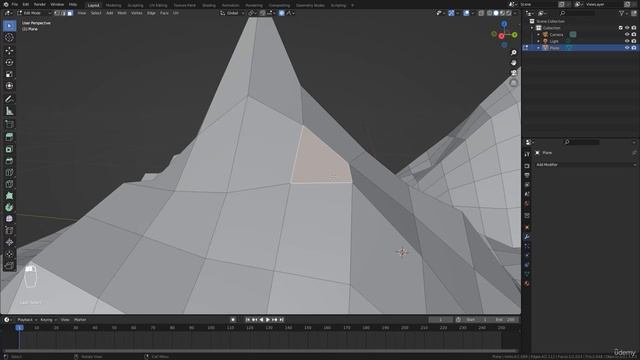
Task: Choose the Move tool
Action: [x=9, y=51]
